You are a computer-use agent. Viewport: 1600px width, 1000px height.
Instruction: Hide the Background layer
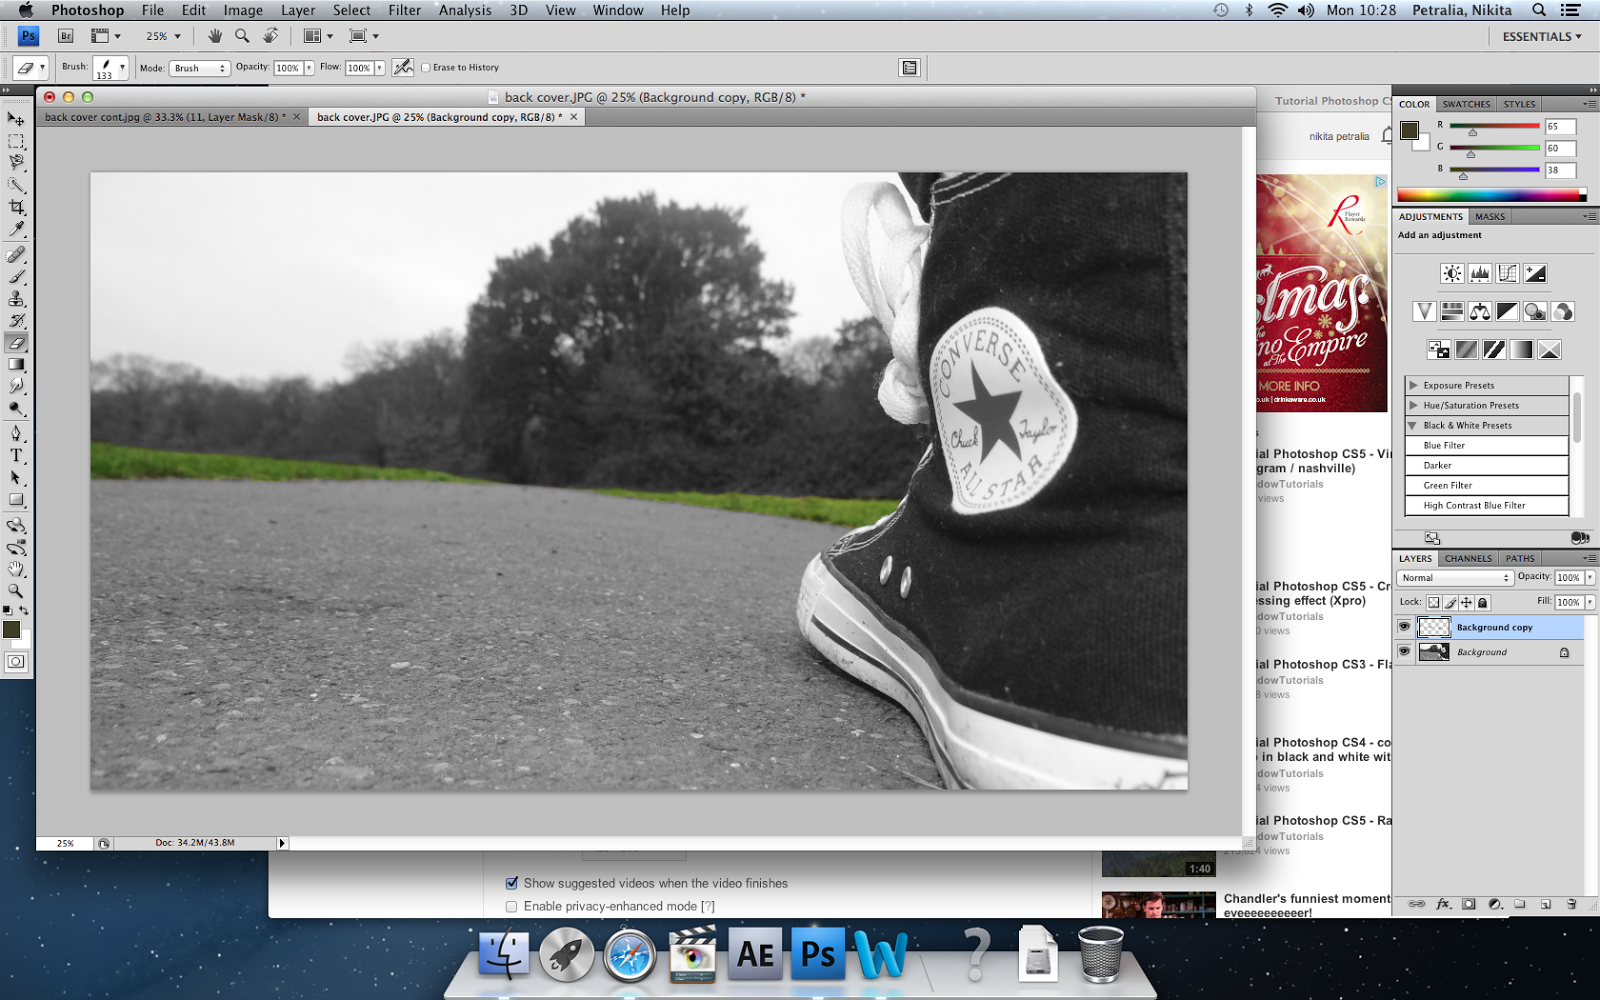click(1404, 651)
